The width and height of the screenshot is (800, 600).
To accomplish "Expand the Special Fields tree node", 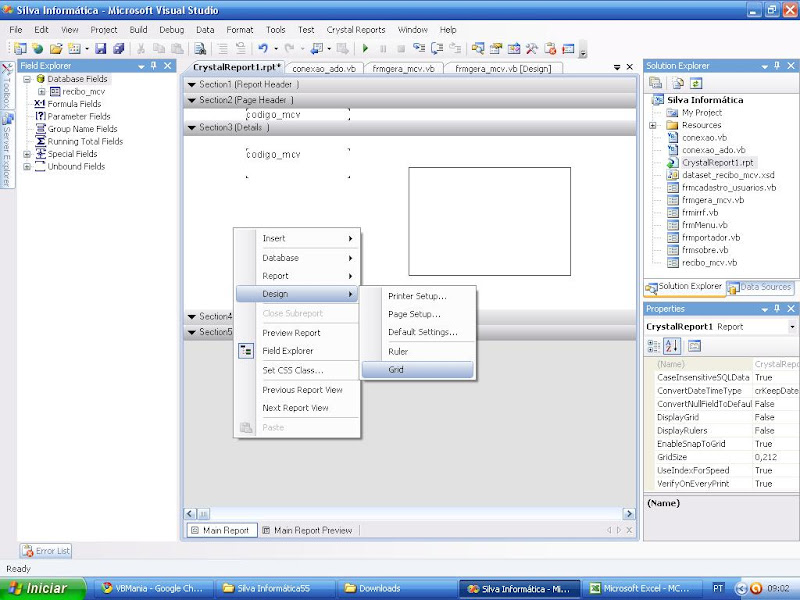I will click(27, 154).
